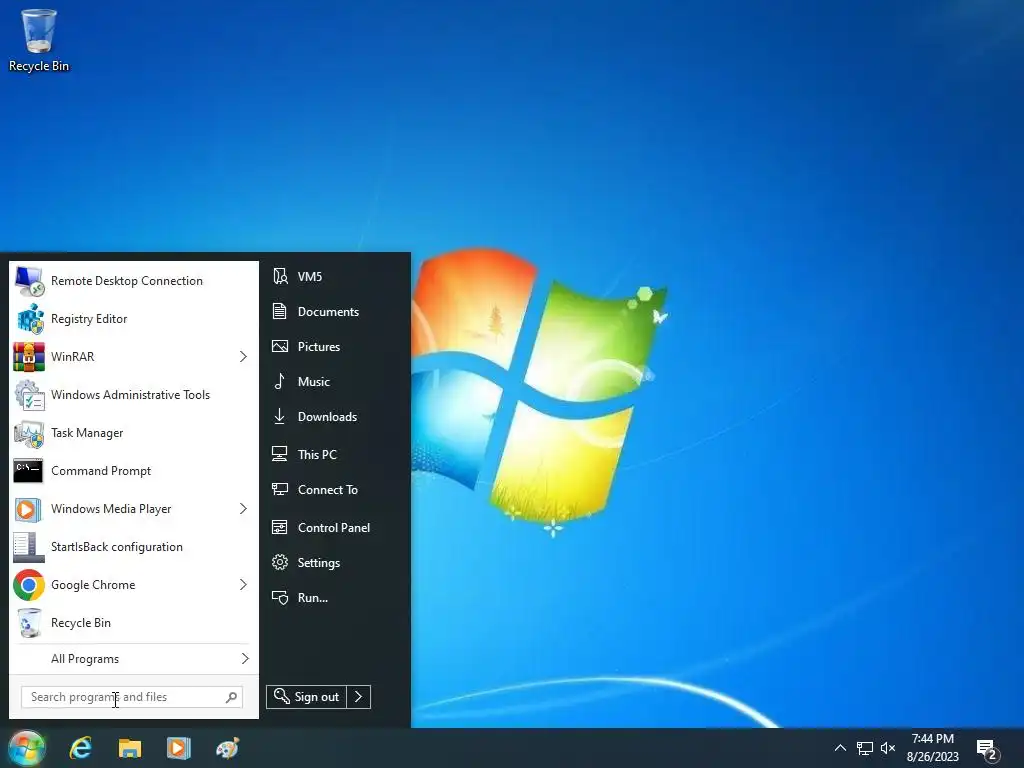Click the search magnifier icon
This screenshot has height=768, width=1024.
[x=231, y=697]
